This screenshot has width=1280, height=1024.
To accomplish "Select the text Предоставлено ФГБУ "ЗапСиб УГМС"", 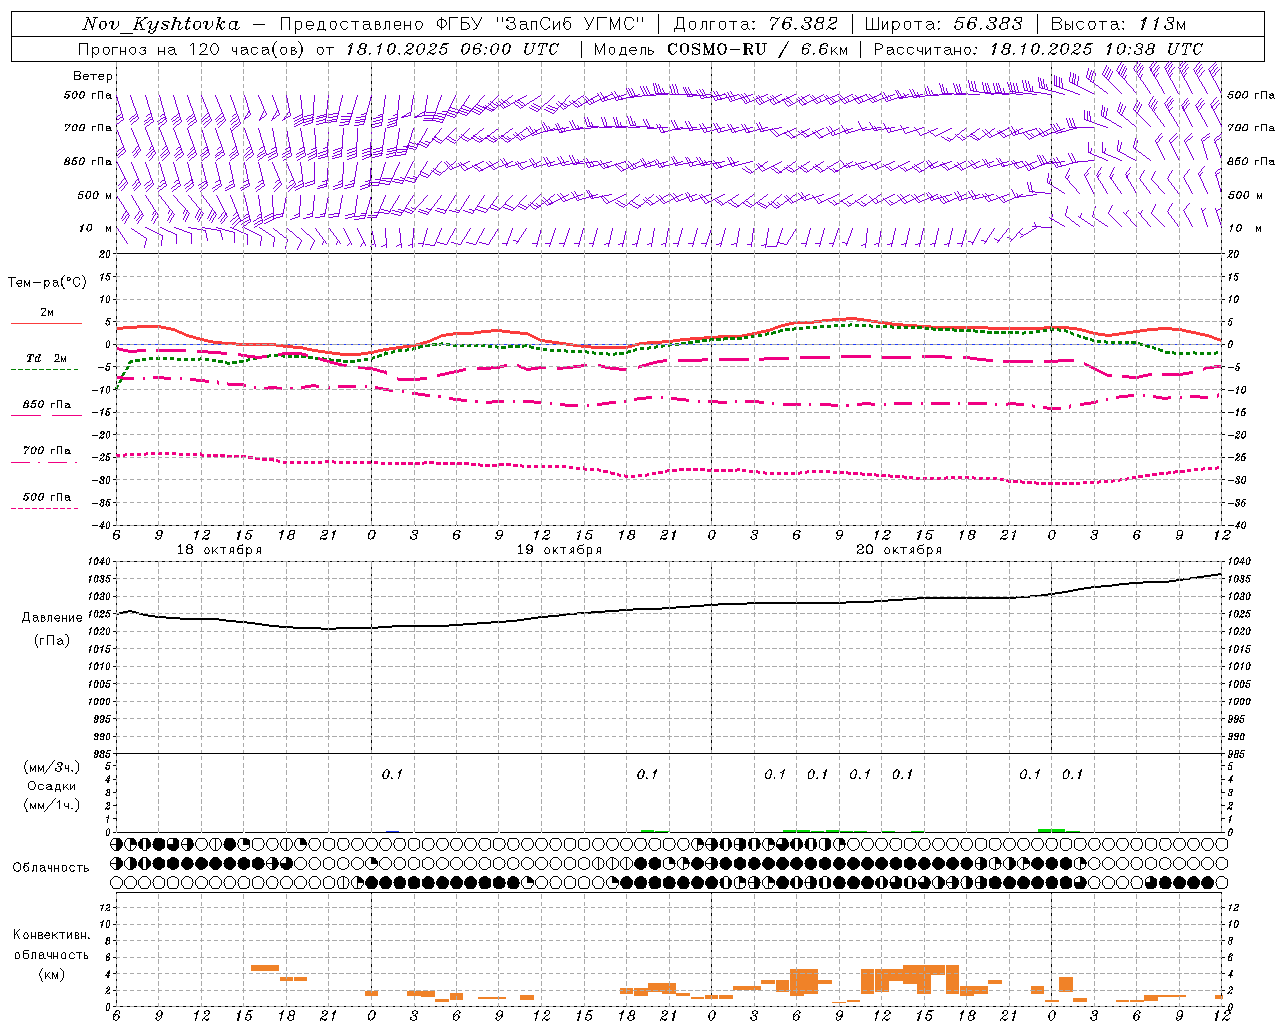I will (x=464, y=24).
